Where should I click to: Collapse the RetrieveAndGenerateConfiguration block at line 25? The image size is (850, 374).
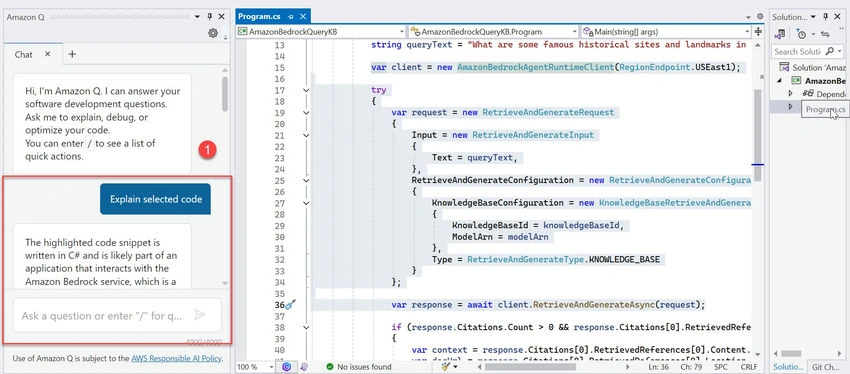point(306,180)
